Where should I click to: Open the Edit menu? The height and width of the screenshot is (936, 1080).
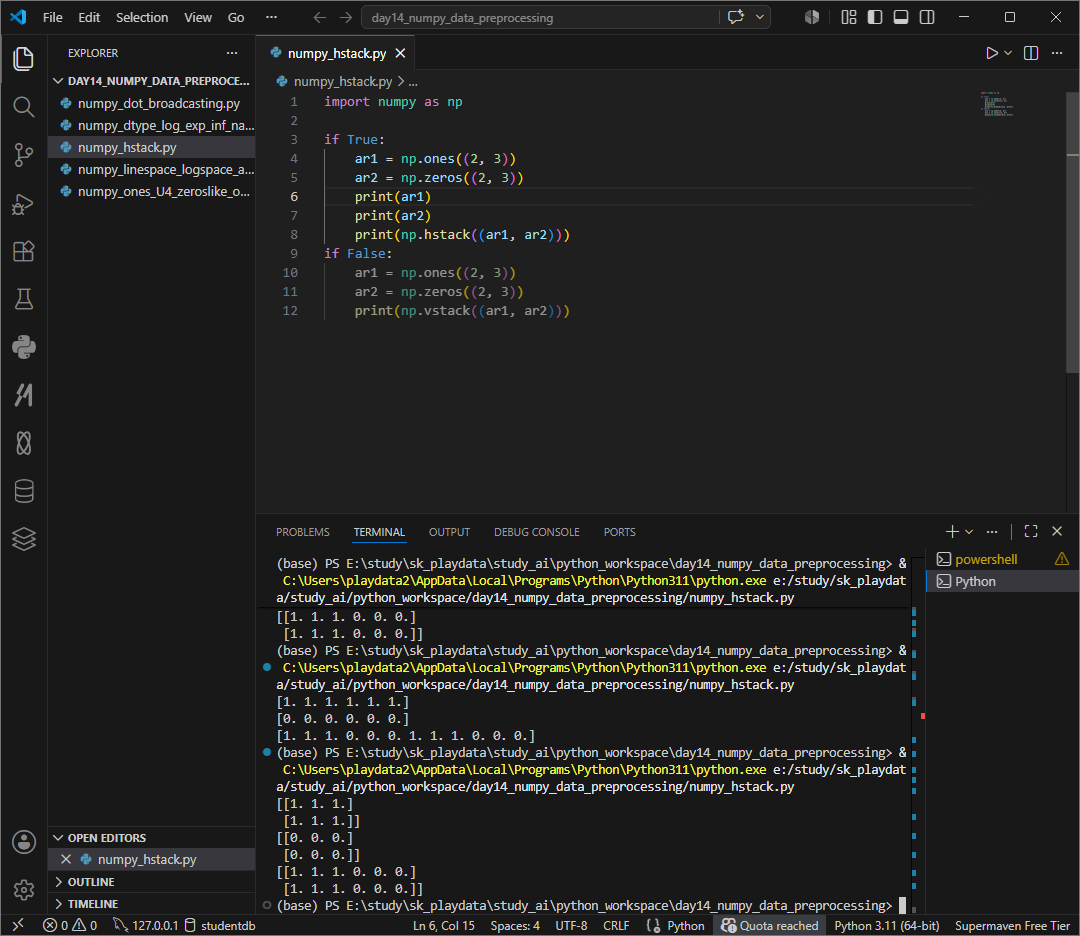(89, 17)
